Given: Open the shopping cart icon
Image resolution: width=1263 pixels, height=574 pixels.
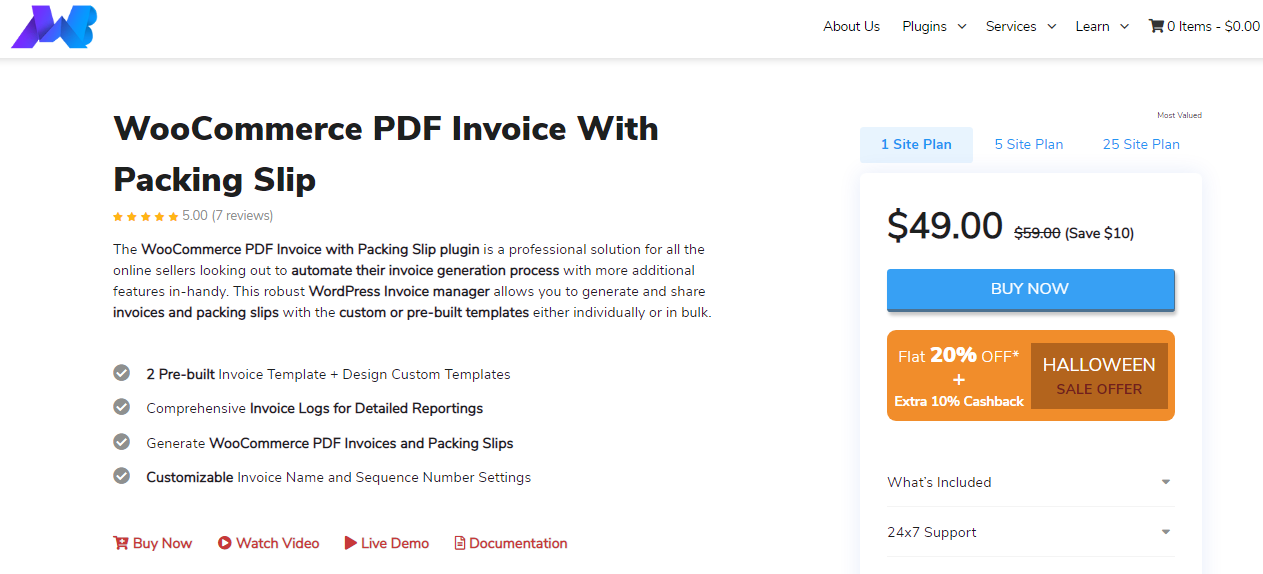Looking at the screenshot, I should (x=1156, y=26).
